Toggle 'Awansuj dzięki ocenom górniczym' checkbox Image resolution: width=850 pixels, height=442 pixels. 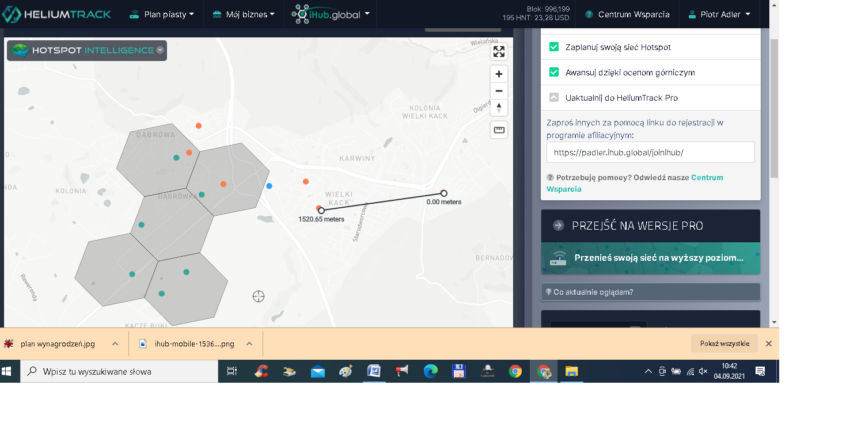(554, 72)
